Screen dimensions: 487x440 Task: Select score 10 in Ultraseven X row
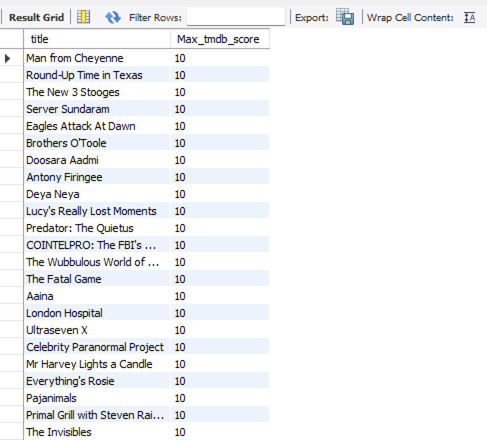[x=220, y=330]
